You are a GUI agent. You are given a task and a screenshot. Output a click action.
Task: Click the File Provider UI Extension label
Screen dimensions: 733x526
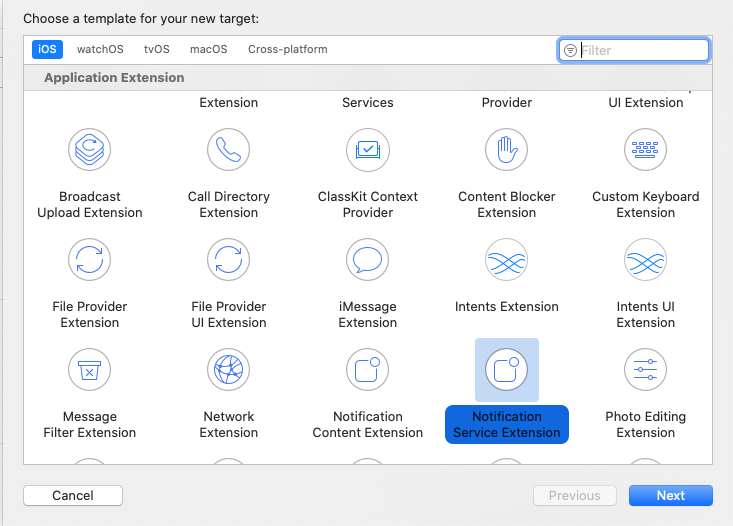coord(229,314)
